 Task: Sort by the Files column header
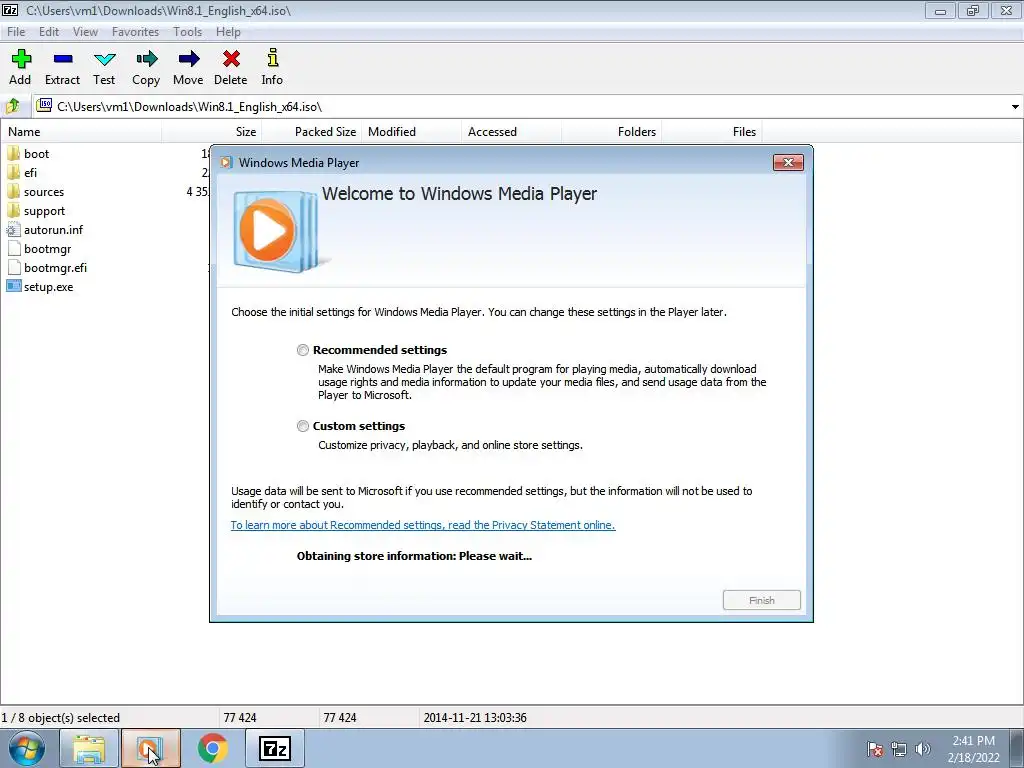click(711, 131)
